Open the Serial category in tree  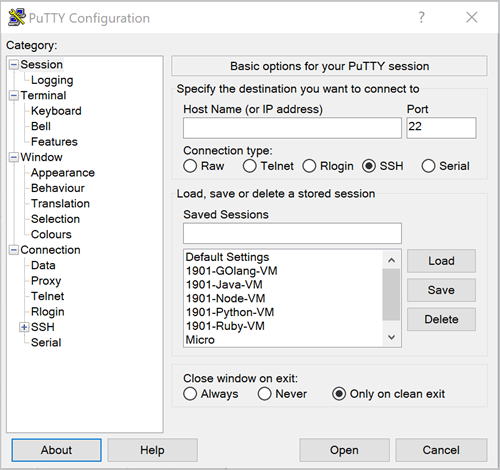pyautogui.click(x=46, y=343)
